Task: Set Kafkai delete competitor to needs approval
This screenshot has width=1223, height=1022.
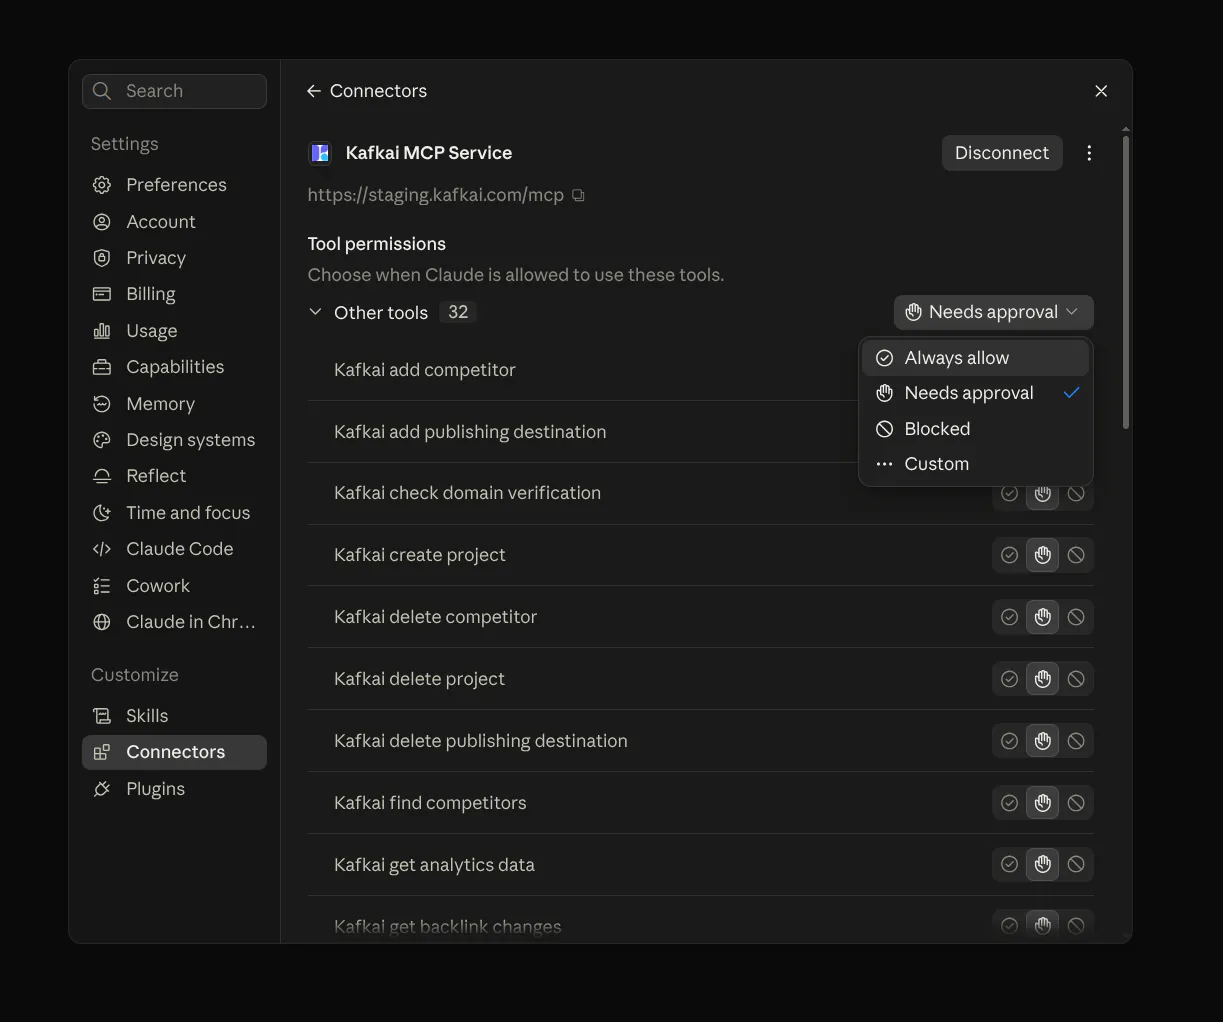Action: pyautogui.click(x=1043, y=617)
